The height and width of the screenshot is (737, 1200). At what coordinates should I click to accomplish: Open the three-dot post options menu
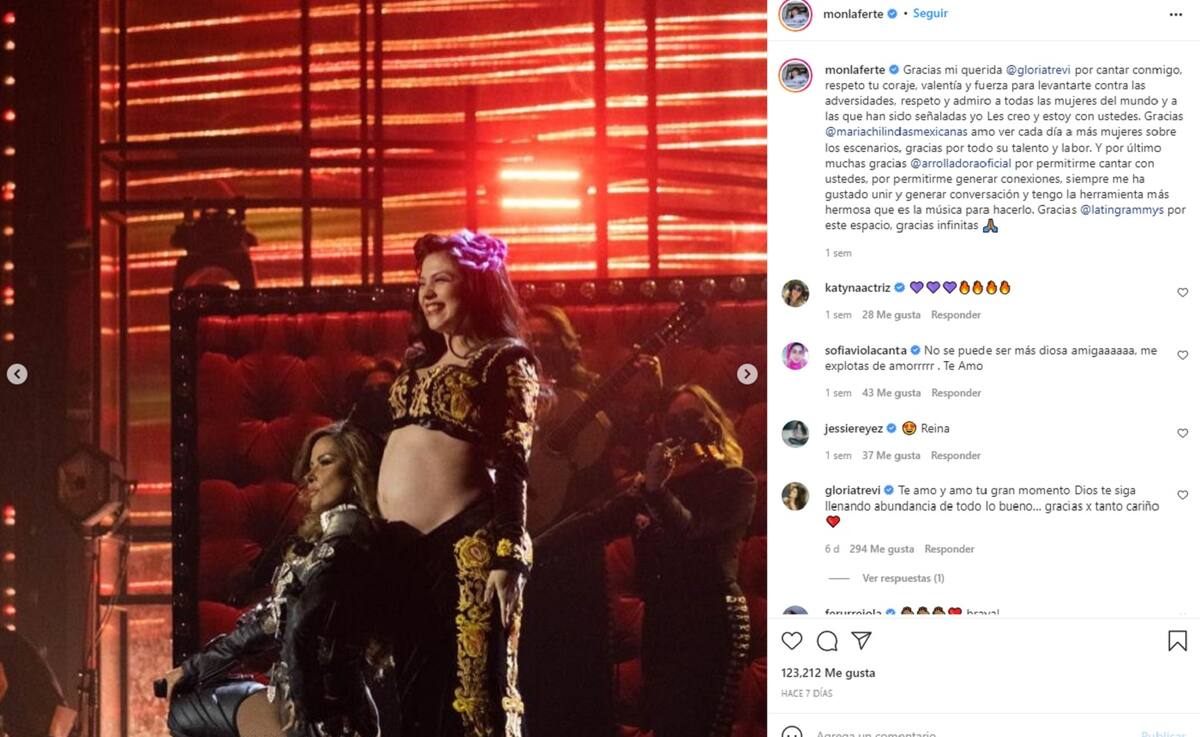point(1176,15)
